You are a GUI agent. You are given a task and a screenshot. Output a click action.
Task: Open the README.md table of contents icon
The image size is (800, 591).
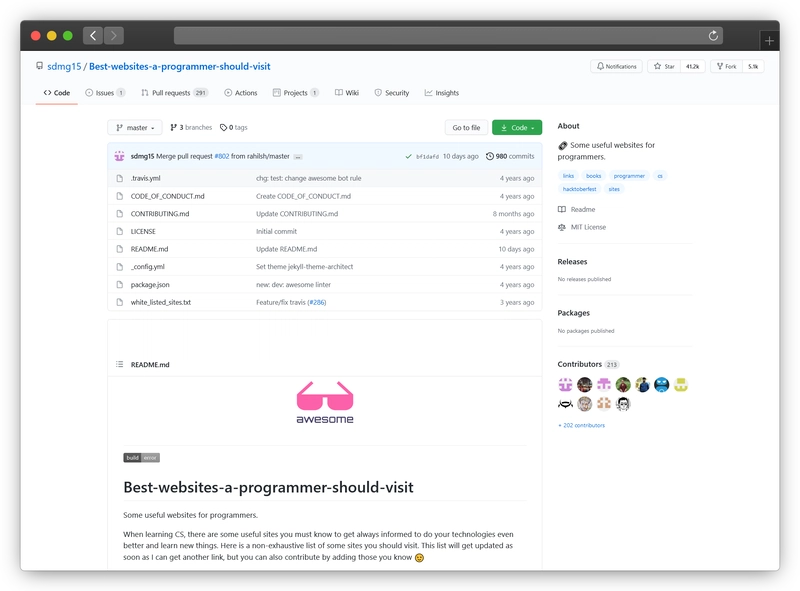click(119, 364)
